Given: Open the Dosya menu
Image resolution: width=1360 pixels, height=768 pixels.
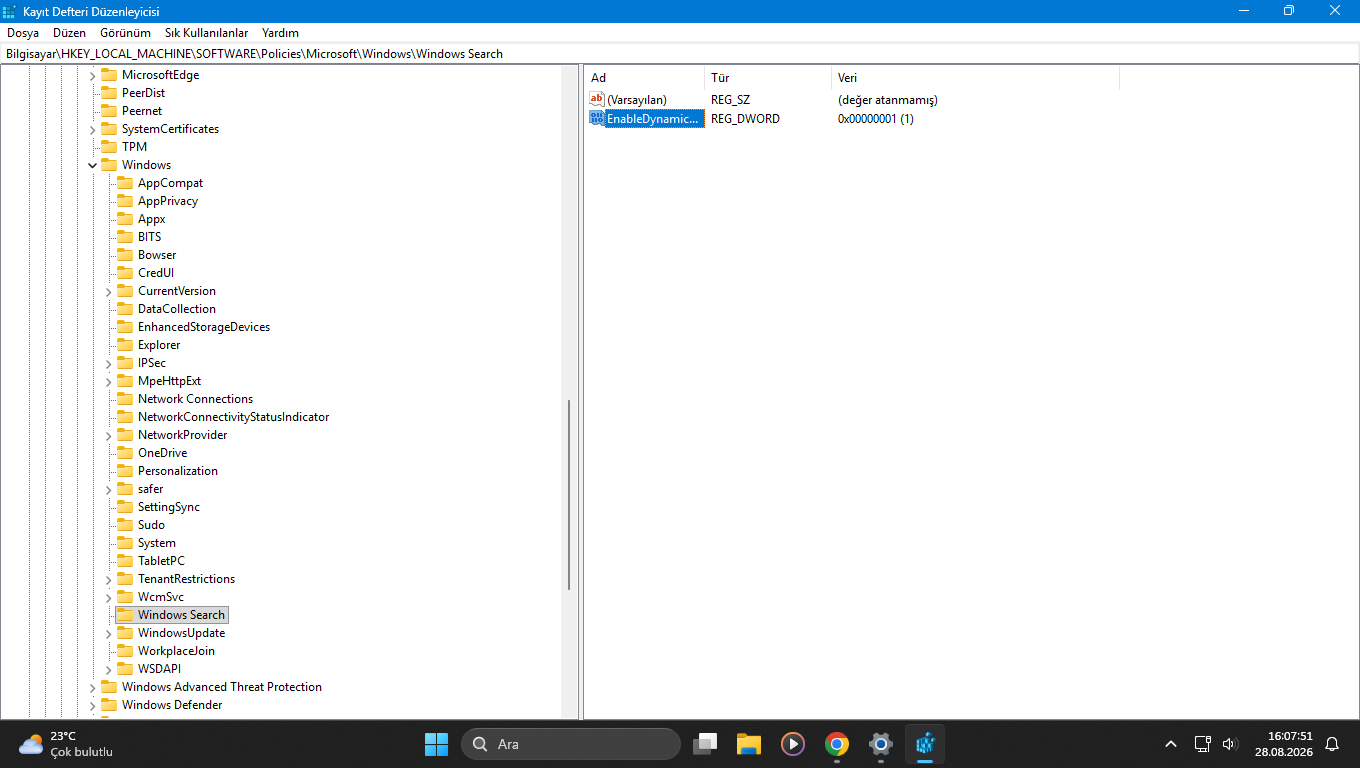Looking at the screenshot, I should click(23, 33).
